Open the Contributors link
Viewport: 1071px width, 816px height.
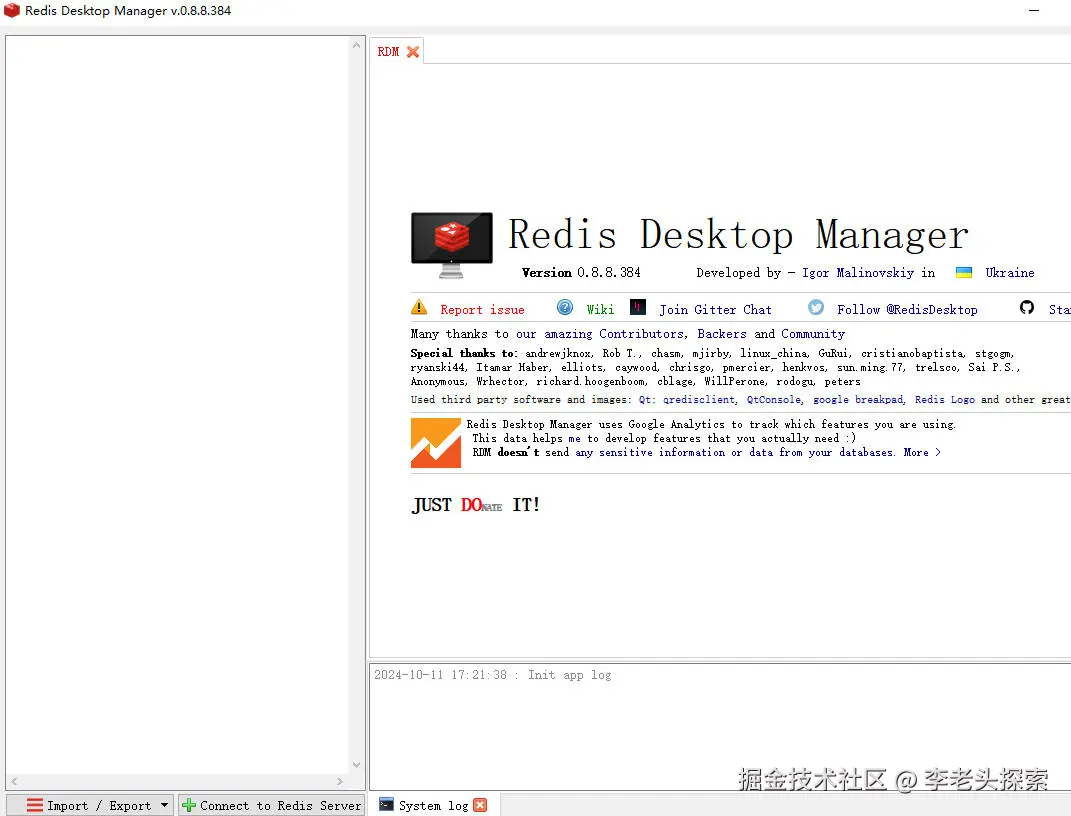pos(641,334)
